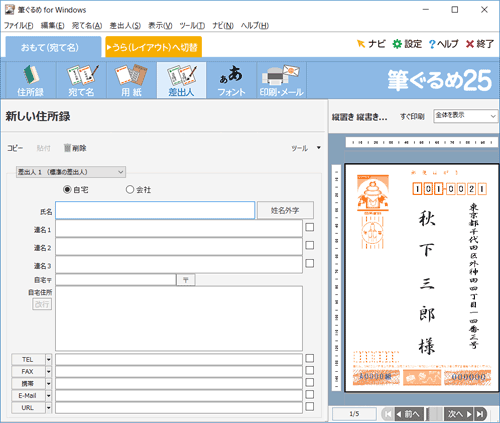Open the フォント font settings icon
This screenshot has height=423, width=500.
pos(231,80)
